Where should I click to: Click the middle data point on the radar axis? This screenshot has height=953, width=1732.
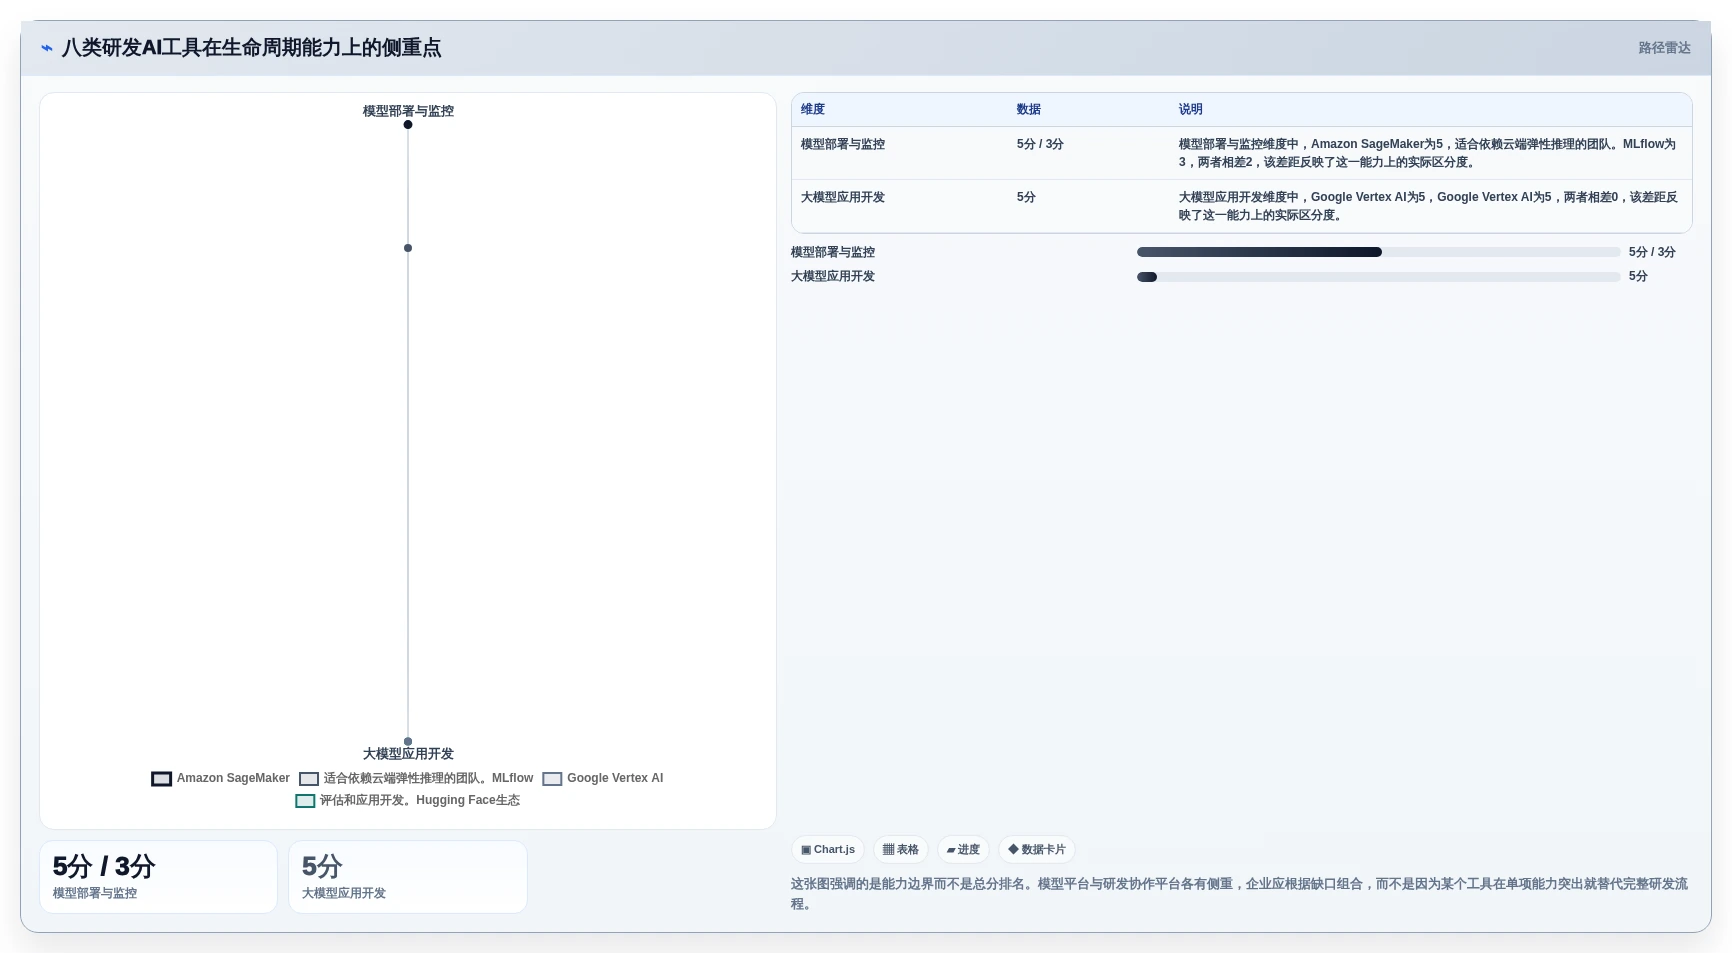tap(408, 248)
